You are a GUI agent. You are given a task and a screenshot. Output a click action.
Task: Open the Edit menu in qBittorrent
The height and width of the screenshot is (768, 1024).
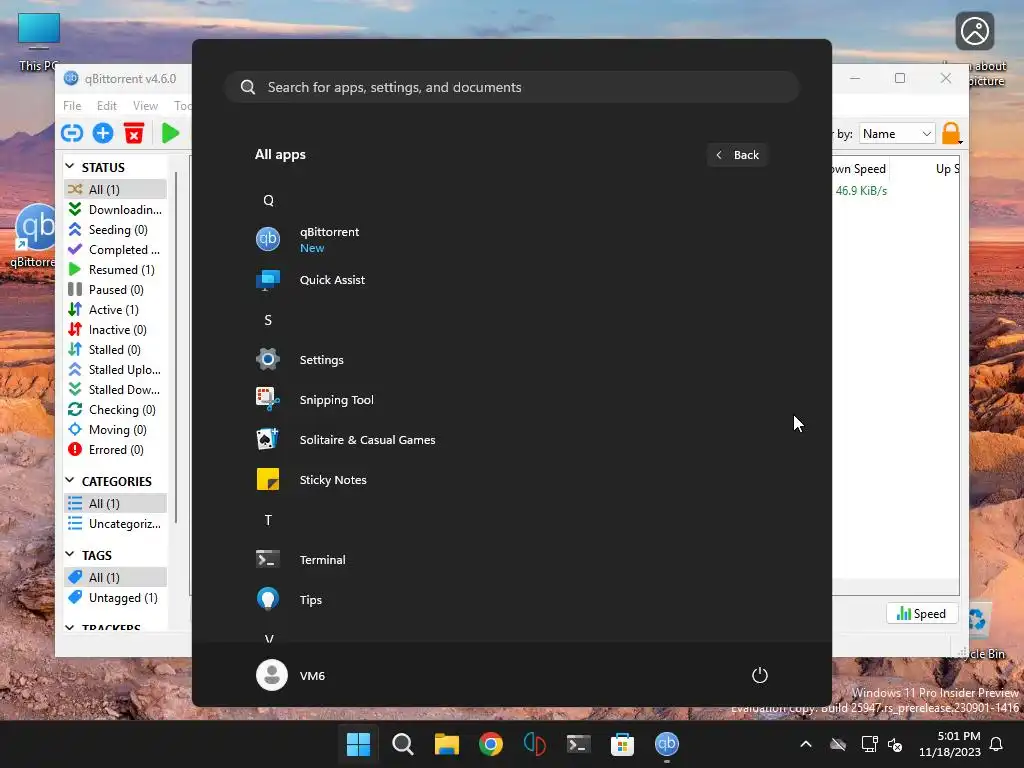pos(106,106)
